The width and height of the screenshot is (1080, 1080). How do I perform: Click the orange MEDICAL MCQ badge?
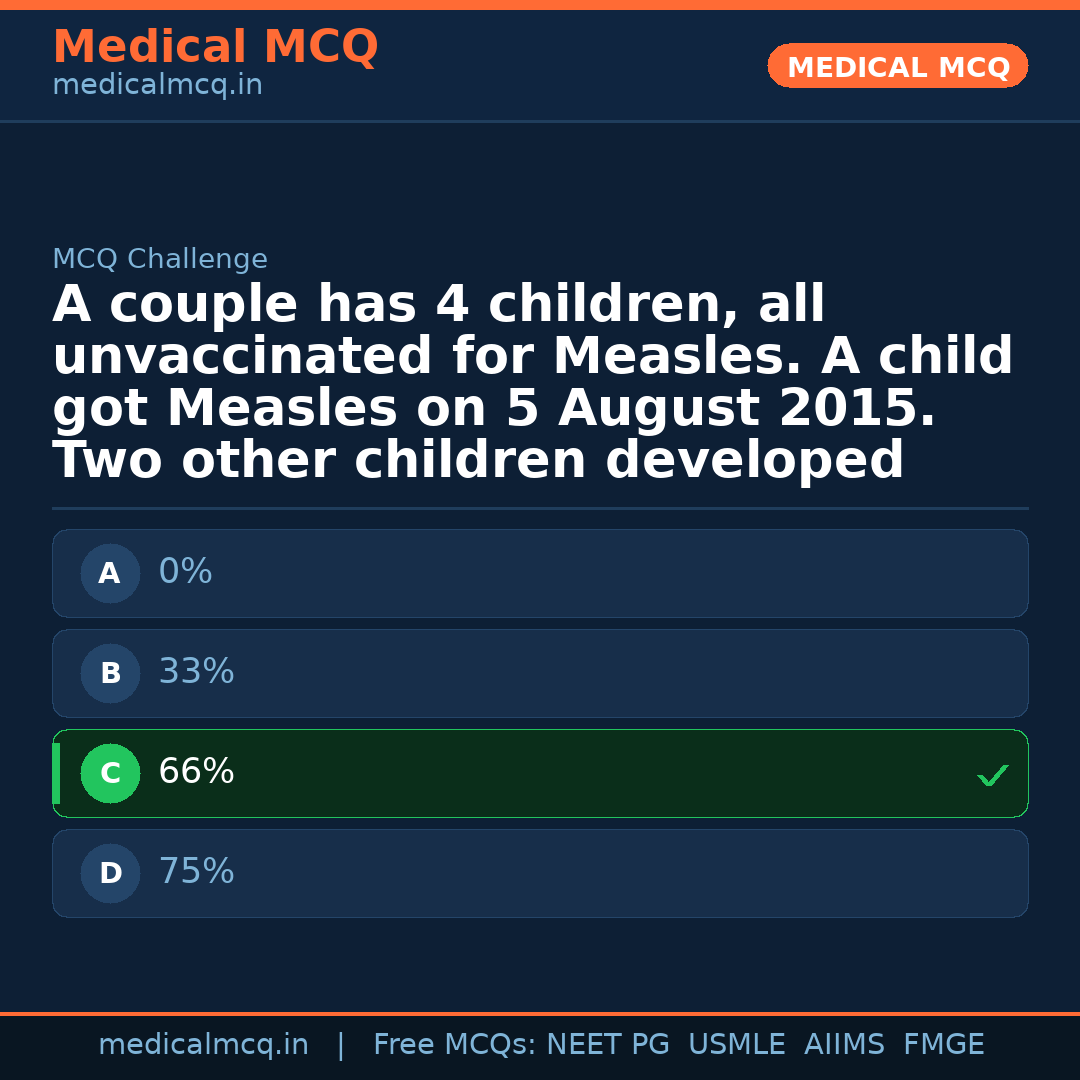897,66
